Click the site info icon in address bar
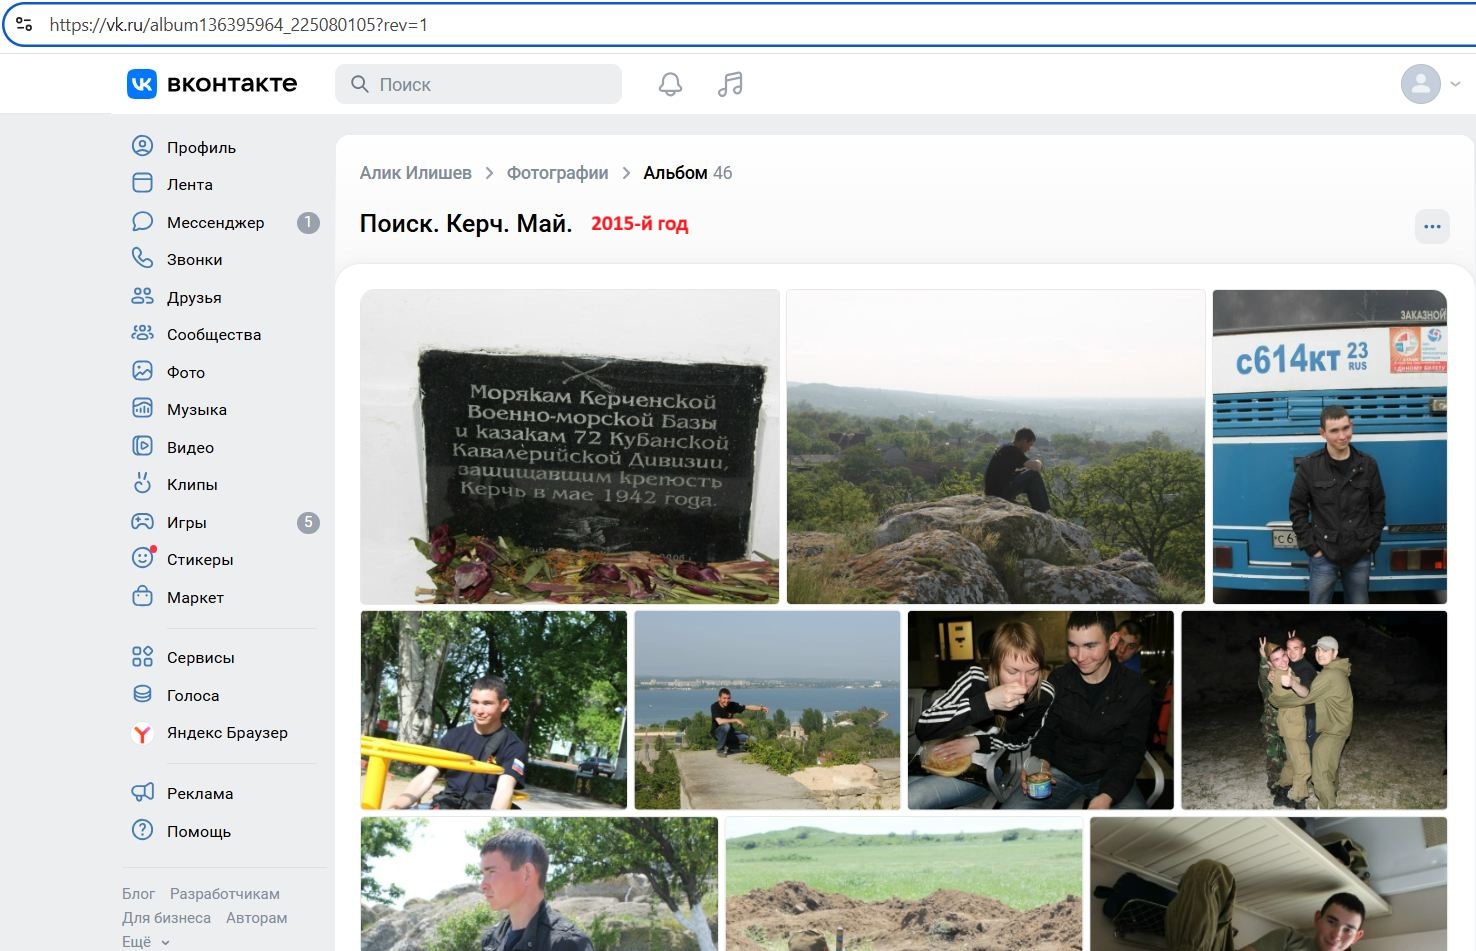1476x951 pixels. click(24, 24)
